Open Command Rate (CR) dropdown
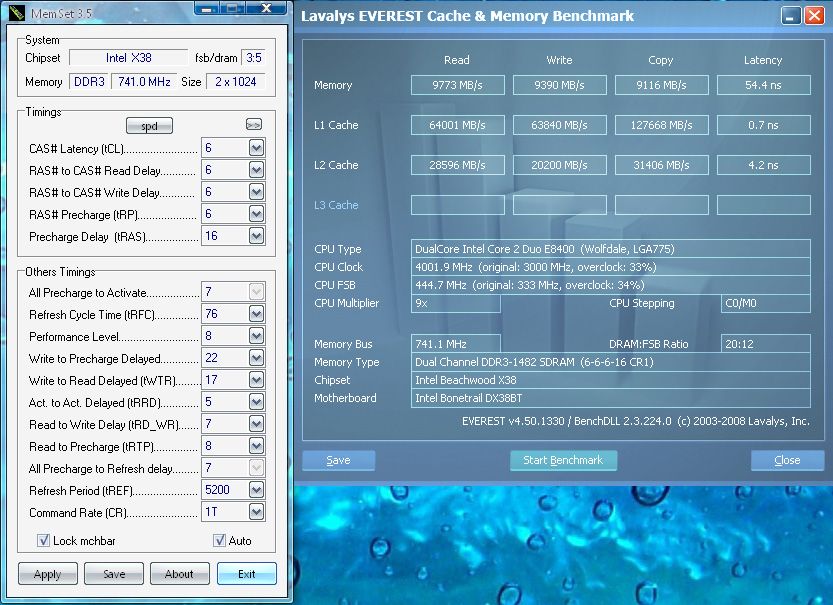 pos(257,512)
